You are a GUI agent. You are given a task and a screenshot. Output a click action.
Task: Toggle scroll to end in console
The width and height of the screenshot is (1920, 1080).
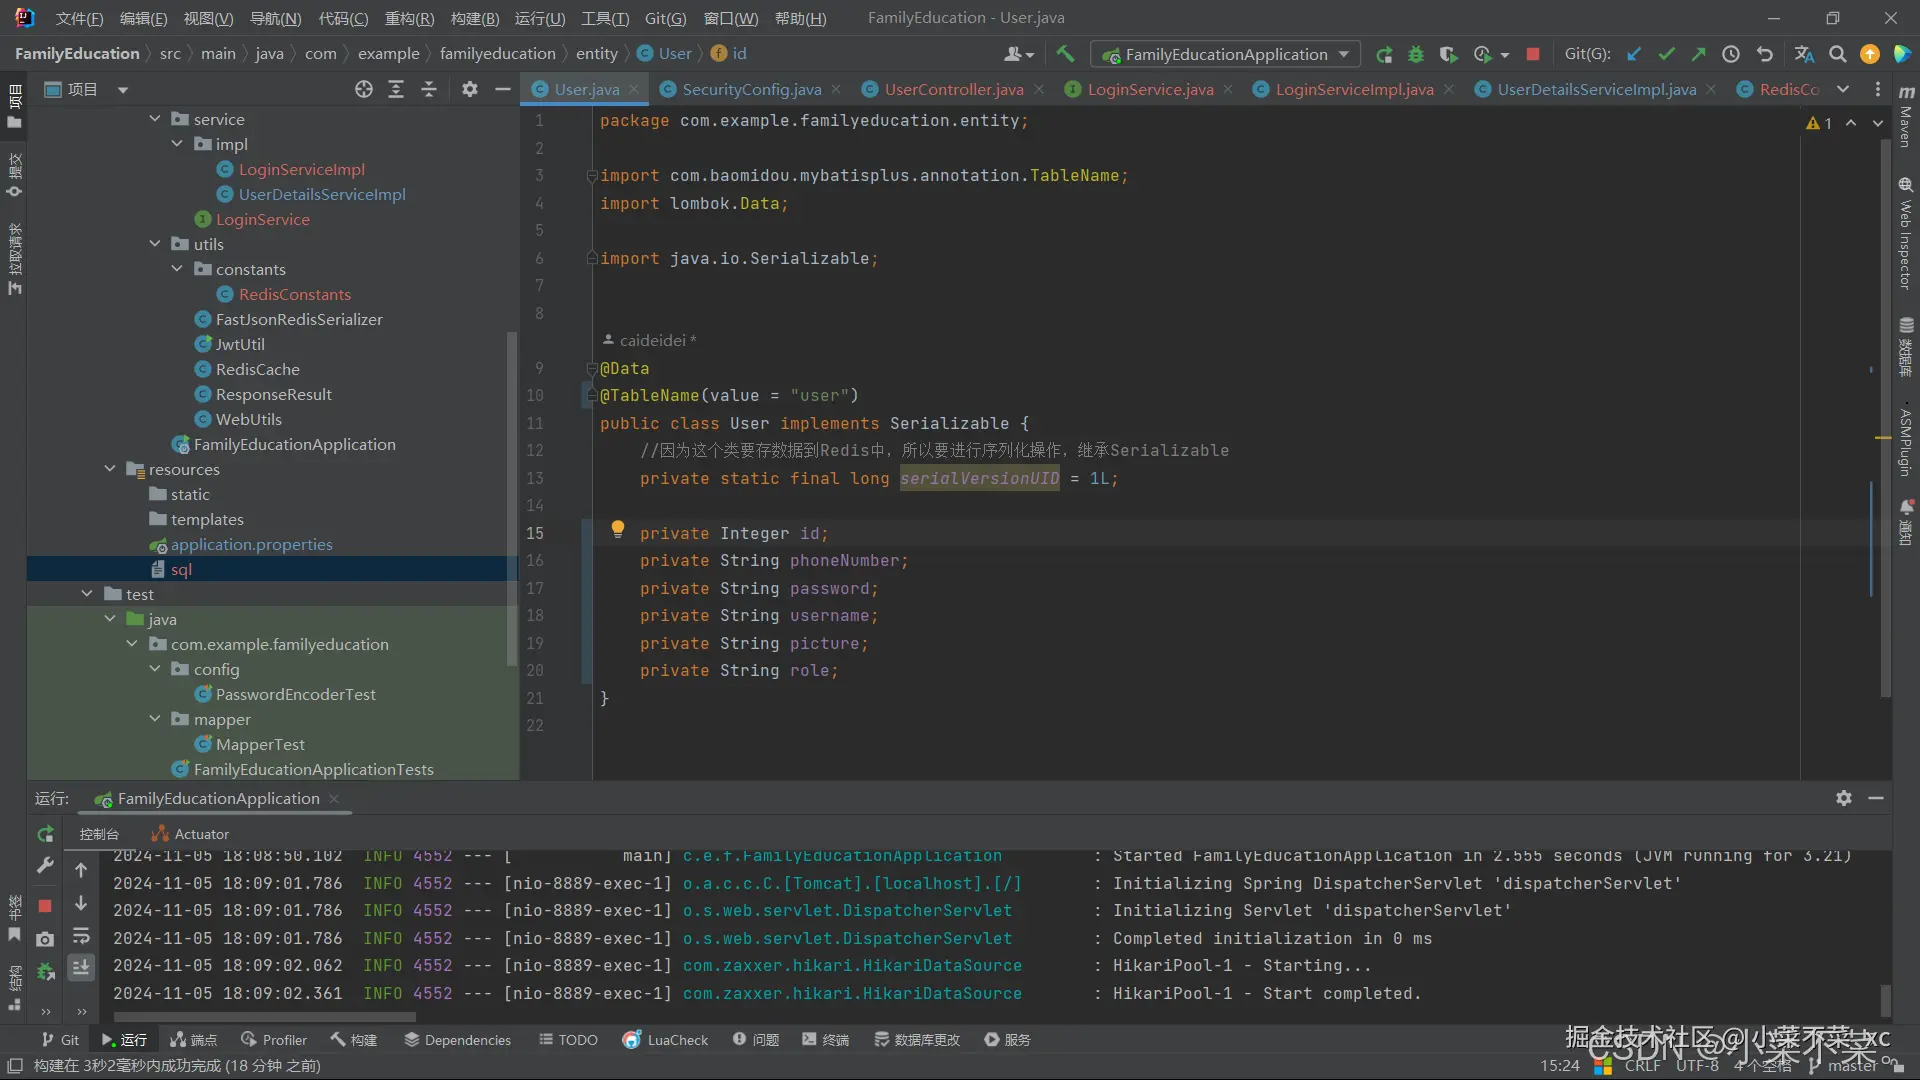(81, 967)
